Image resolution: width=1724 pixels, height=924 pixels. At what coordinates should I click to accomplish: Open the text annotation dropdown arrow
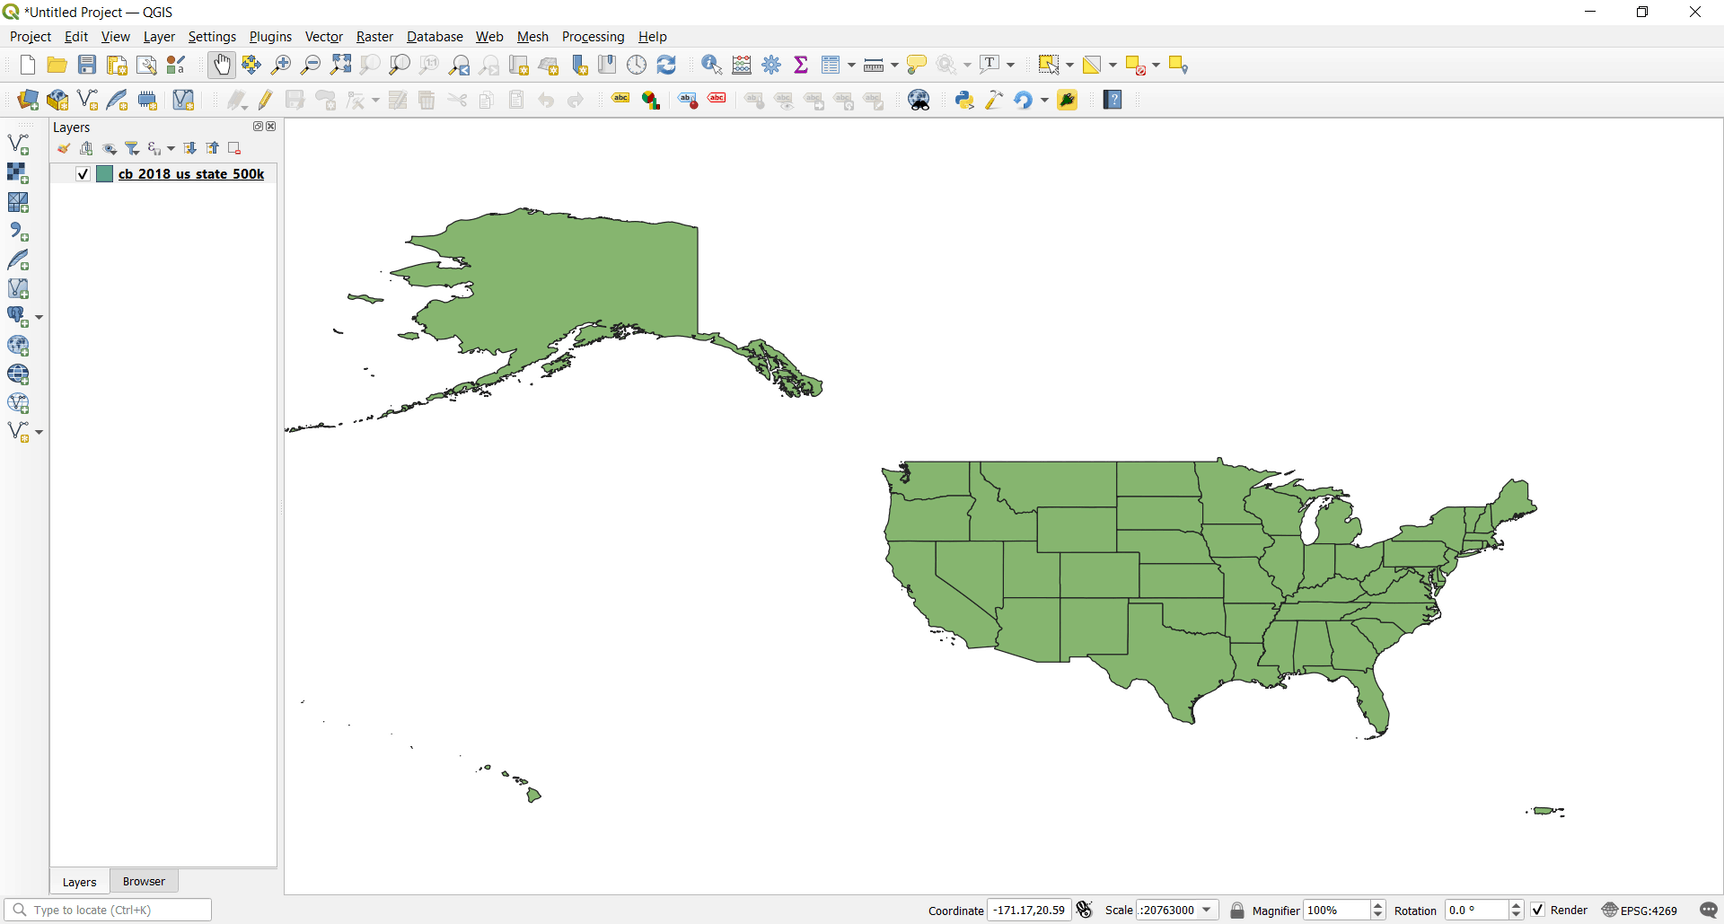(1012, 63)
